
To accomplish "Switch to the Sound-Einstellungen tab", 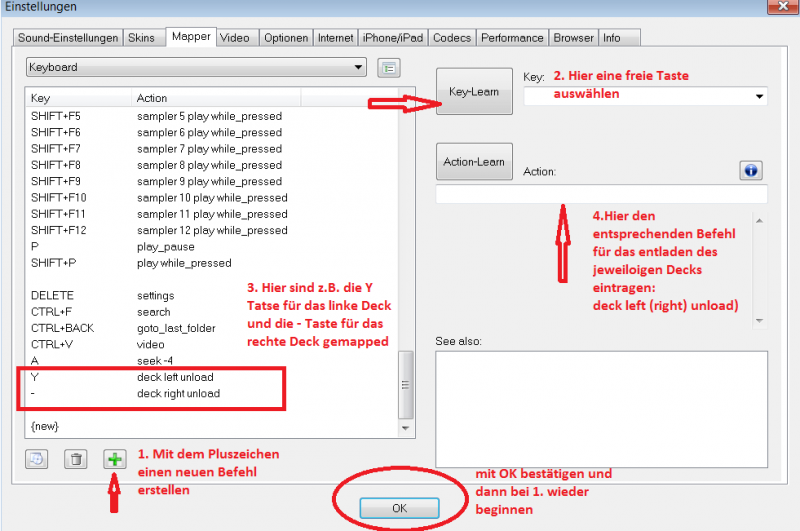I will (68, 38).
